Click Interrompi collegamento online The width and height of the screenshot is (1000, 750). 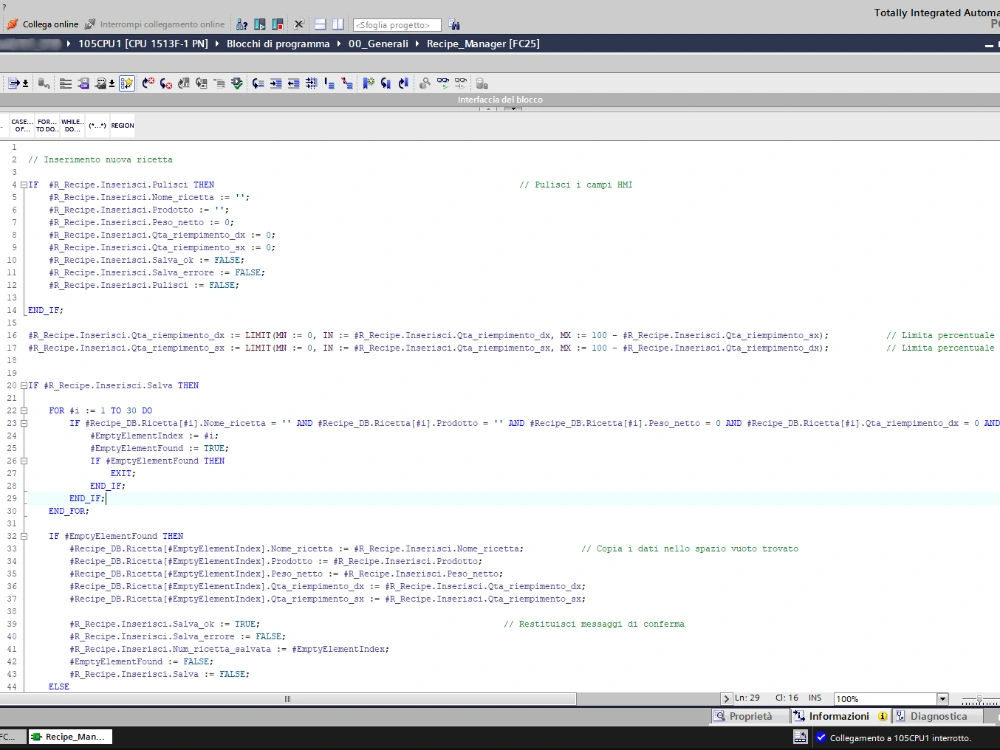click(154, 24)
